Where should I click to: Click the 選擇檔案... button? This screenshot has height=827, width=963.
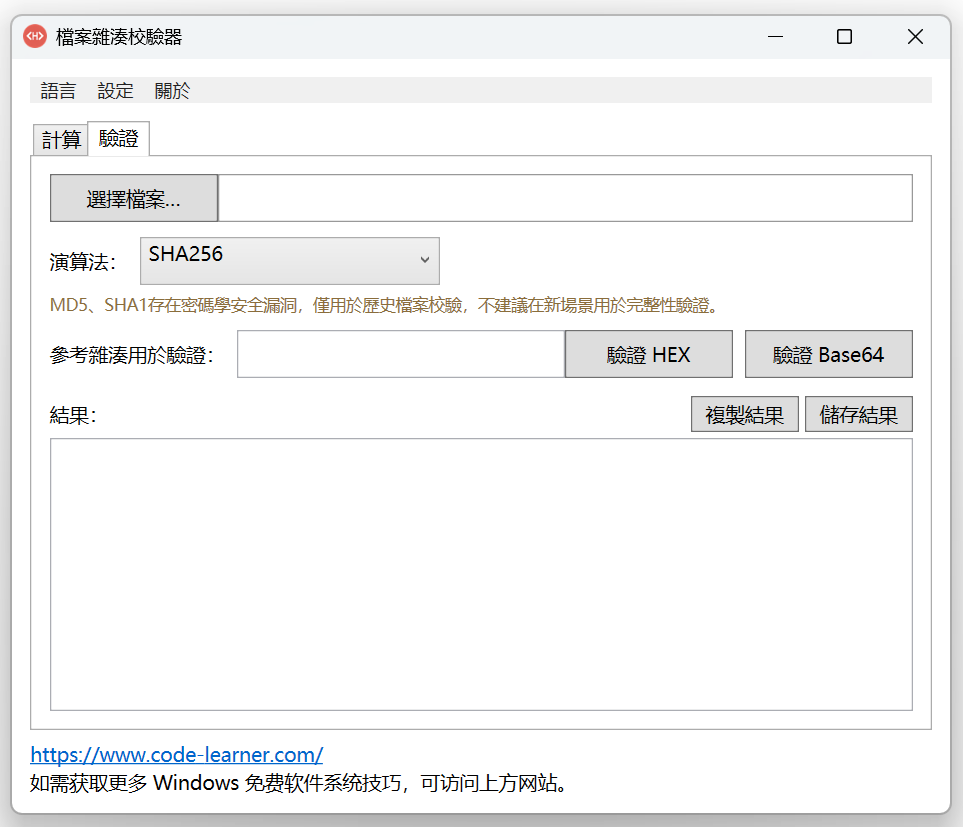pos(134,198)
